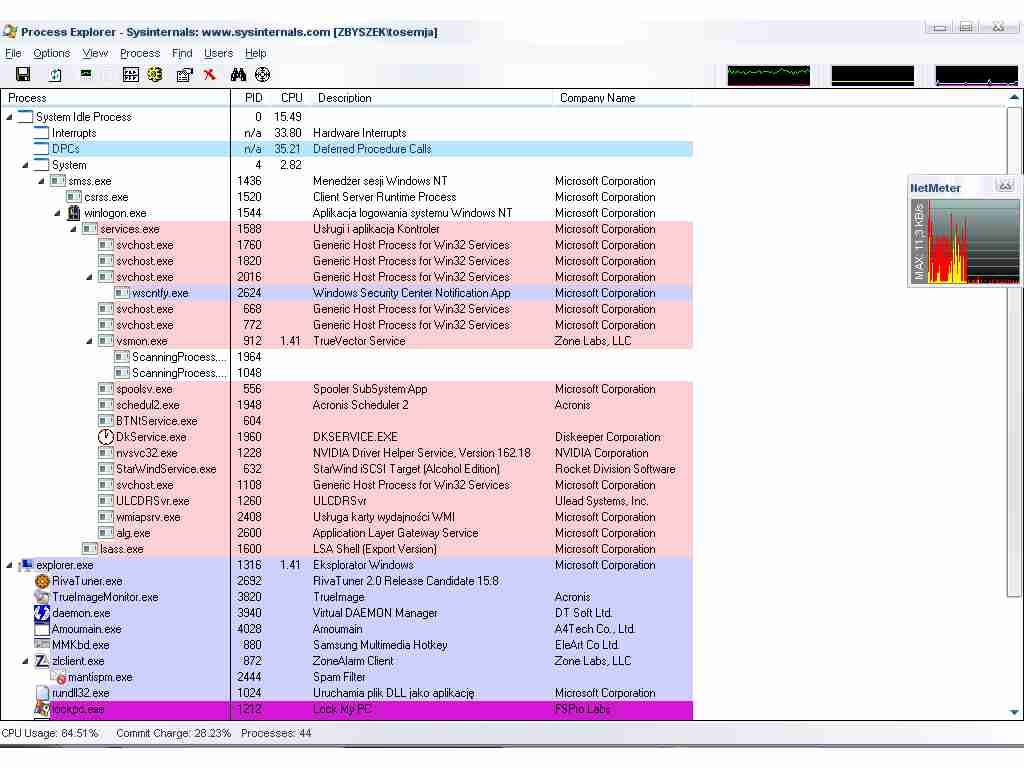Screen dimensions: 1024x768
Task: Open the Find menu
Action: pyautogui.click(x=182, y=54)
